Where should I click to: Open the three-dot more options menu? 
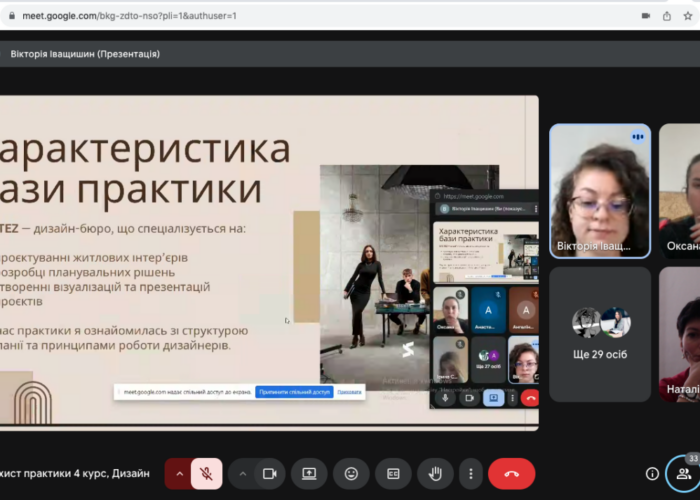470,474
